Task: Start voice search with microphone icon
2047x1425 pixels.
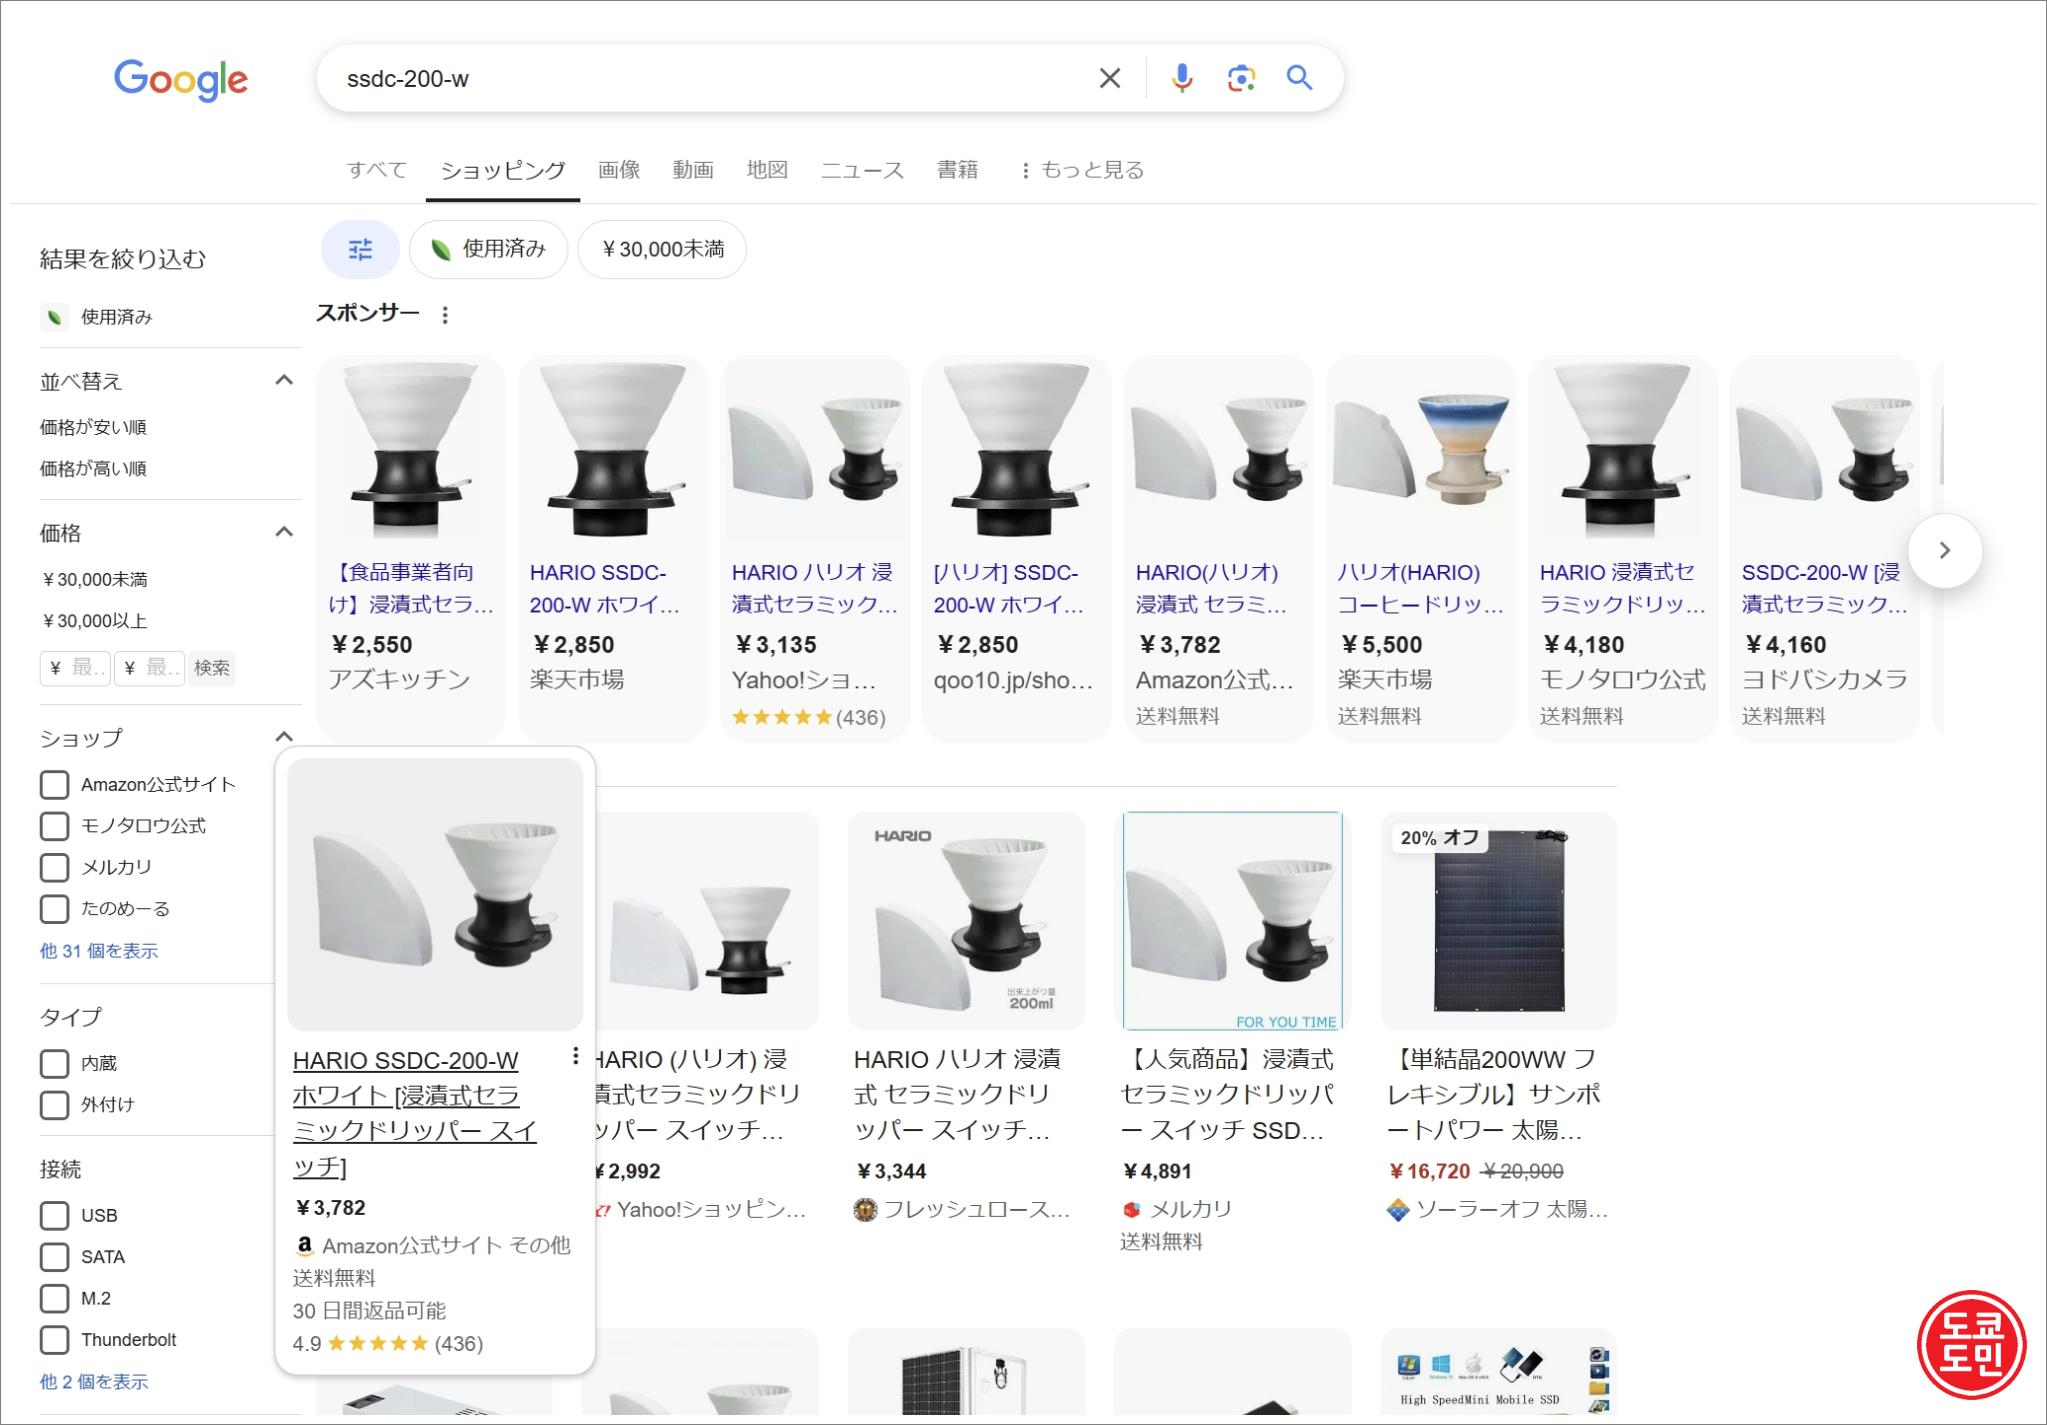Action: 1181,78
